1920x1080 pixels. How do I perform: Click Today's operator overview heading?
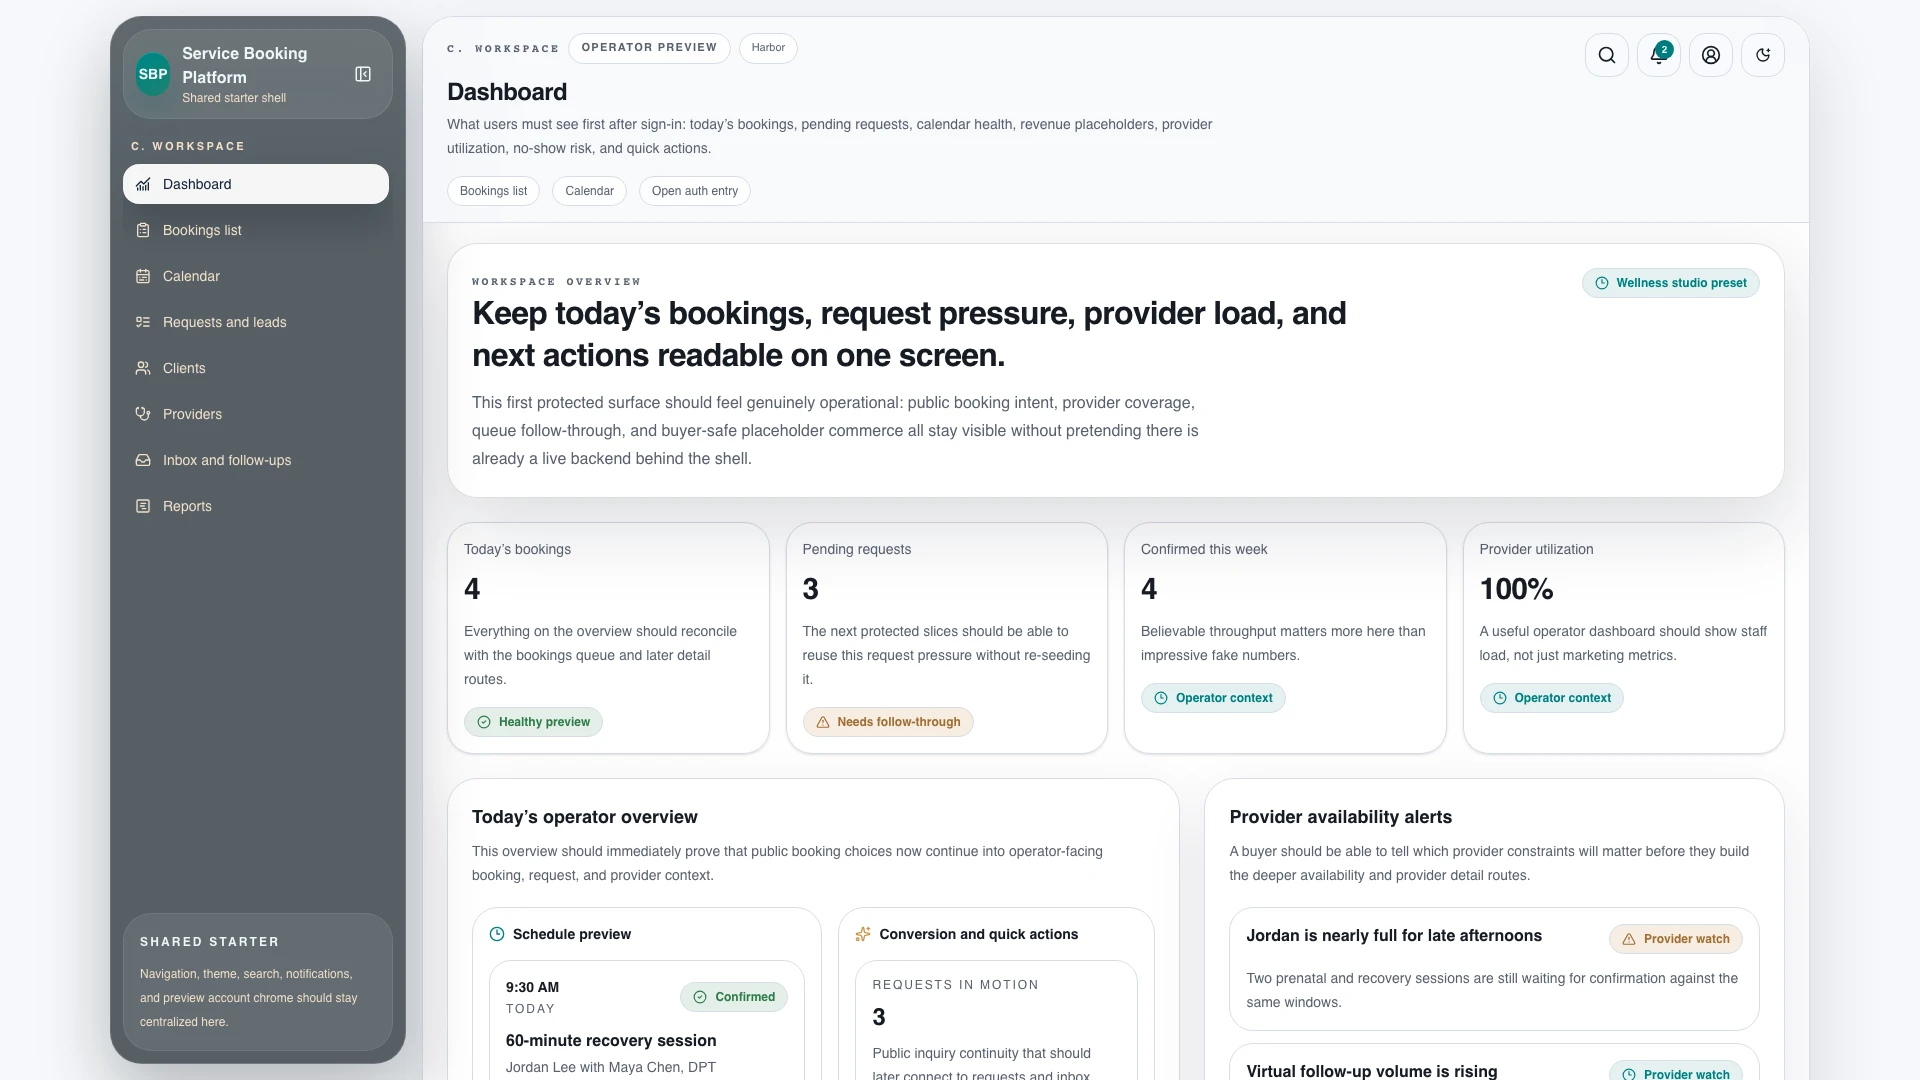coord(585,817)
